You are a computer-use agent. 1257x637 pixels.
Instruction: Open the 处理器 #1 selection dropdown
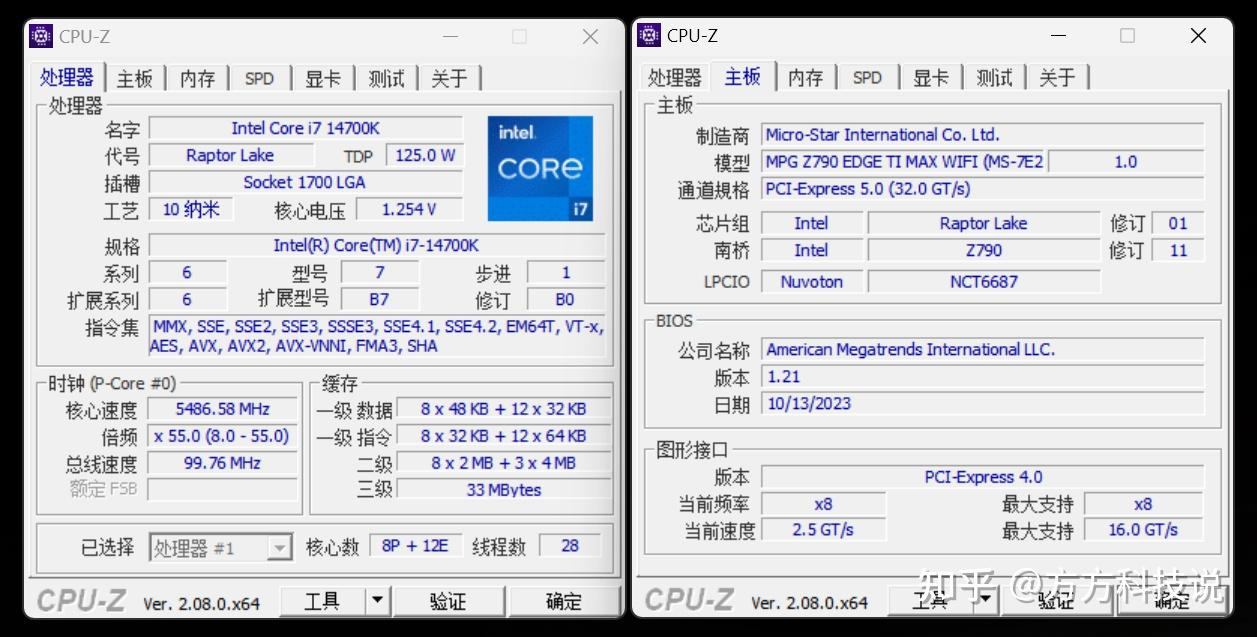tap(278, 545)
